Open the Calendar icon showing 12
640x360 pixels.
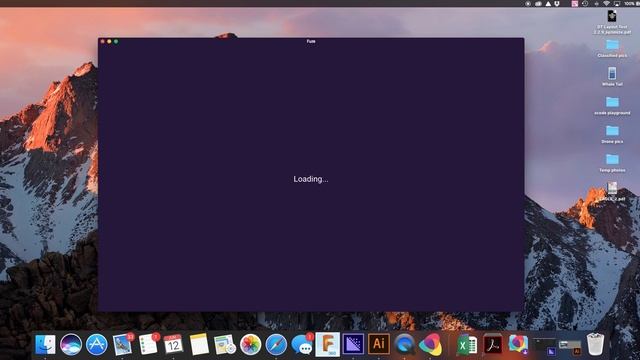pos(173,344)
